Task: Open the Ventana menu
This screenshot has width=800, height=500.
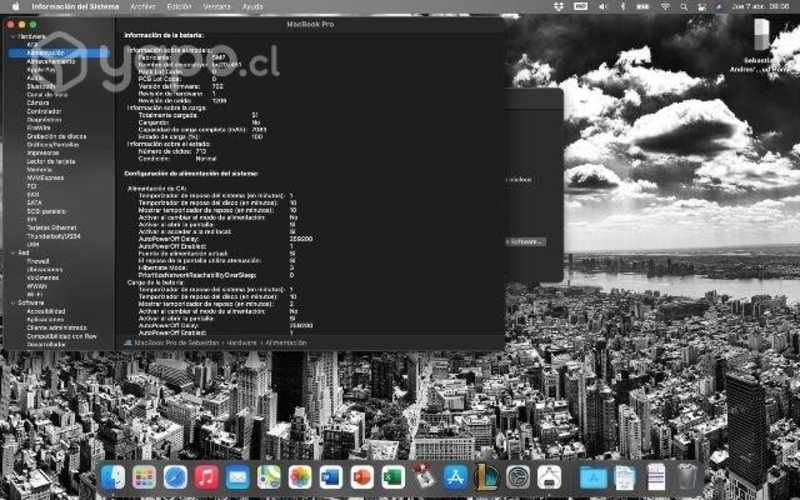Action: (x=217, y=7)
